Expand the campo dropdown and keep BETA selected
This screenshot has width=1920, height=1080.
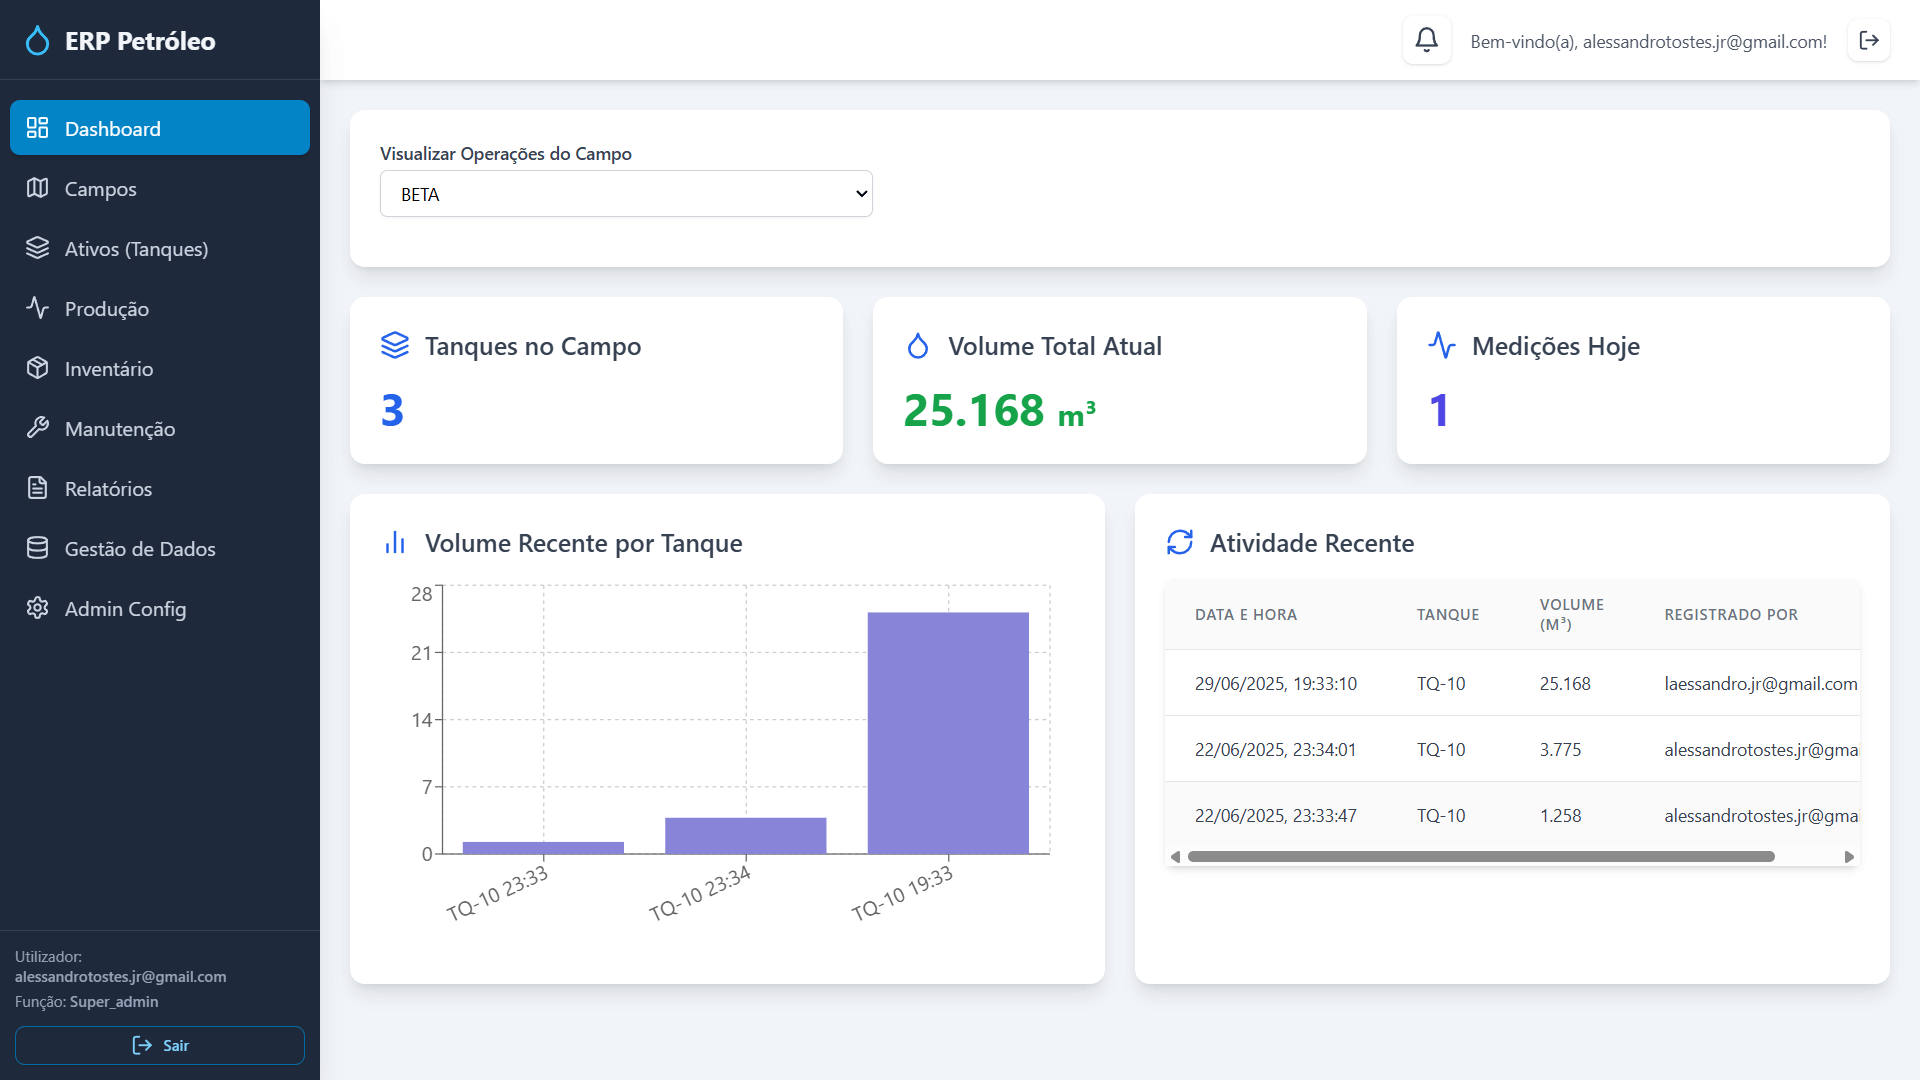click(625, 193)
